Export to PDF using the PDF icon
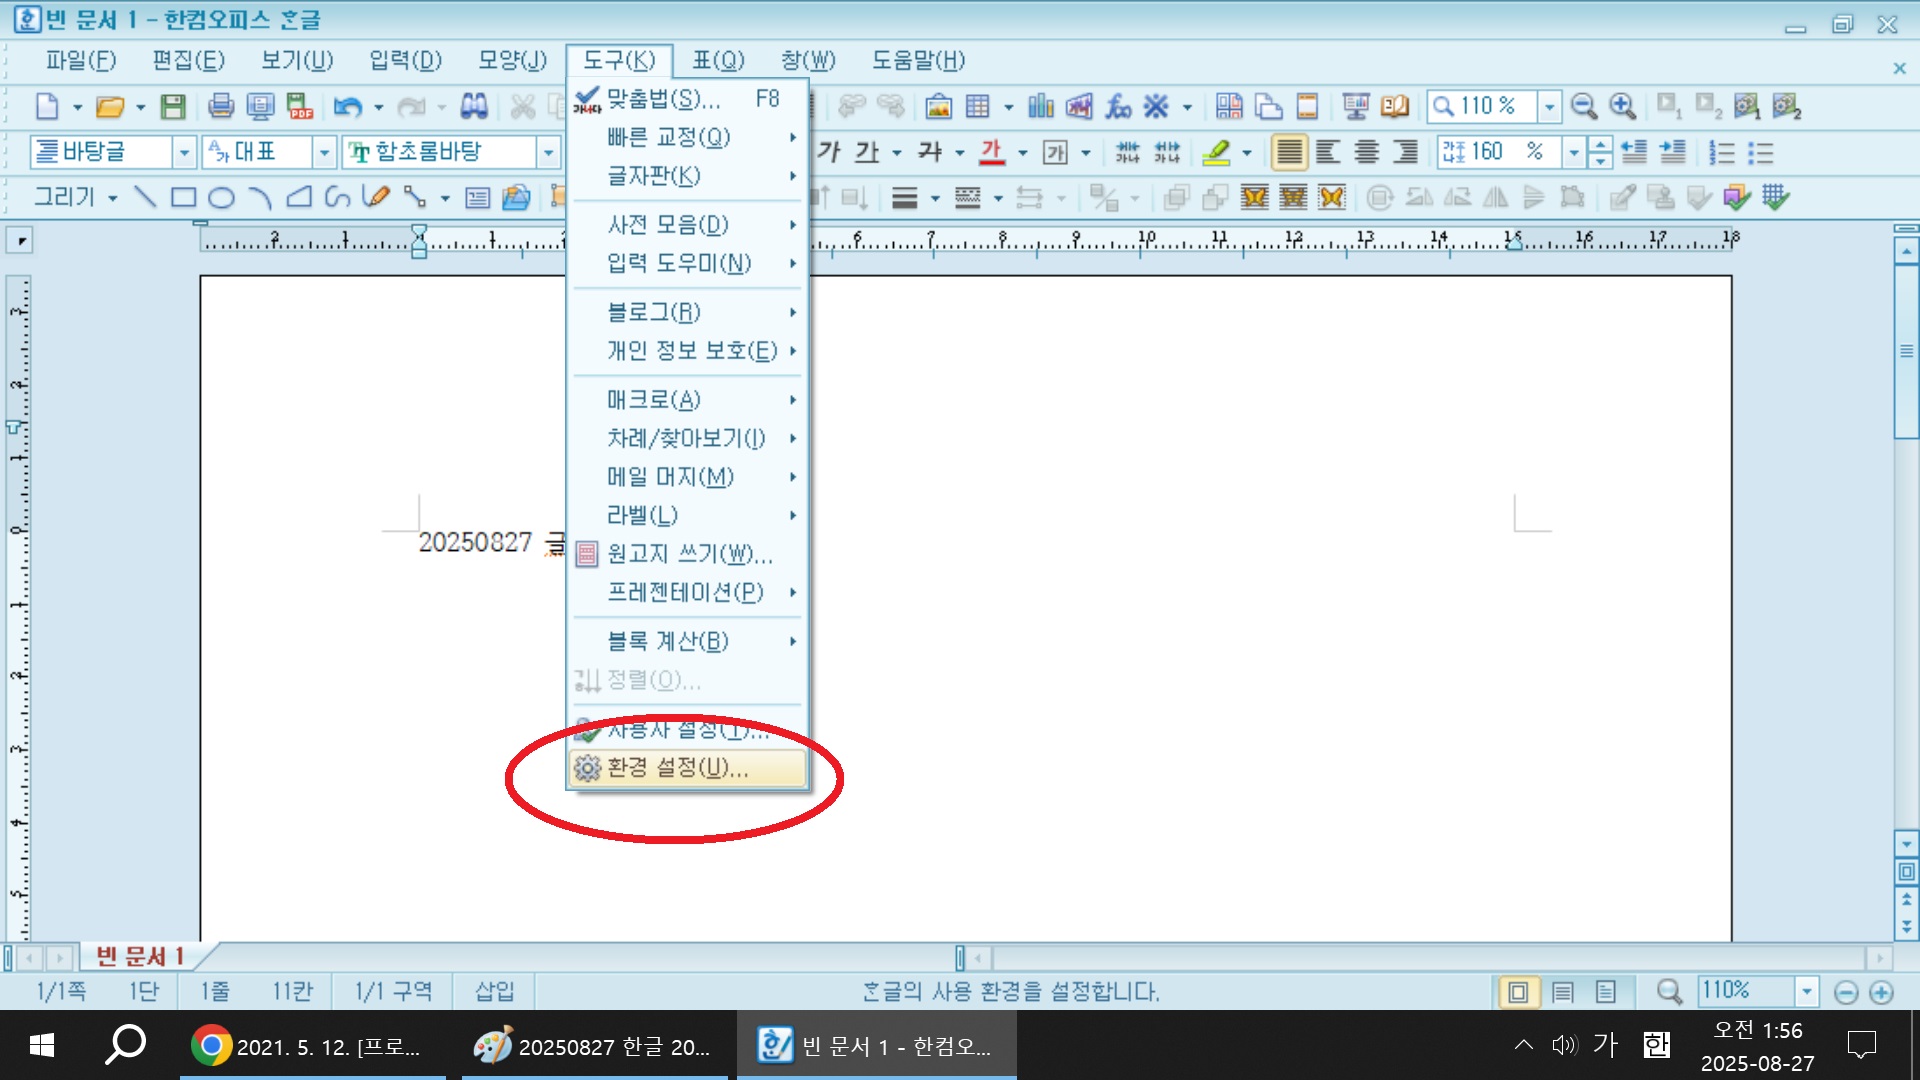 tap(299, 106)
